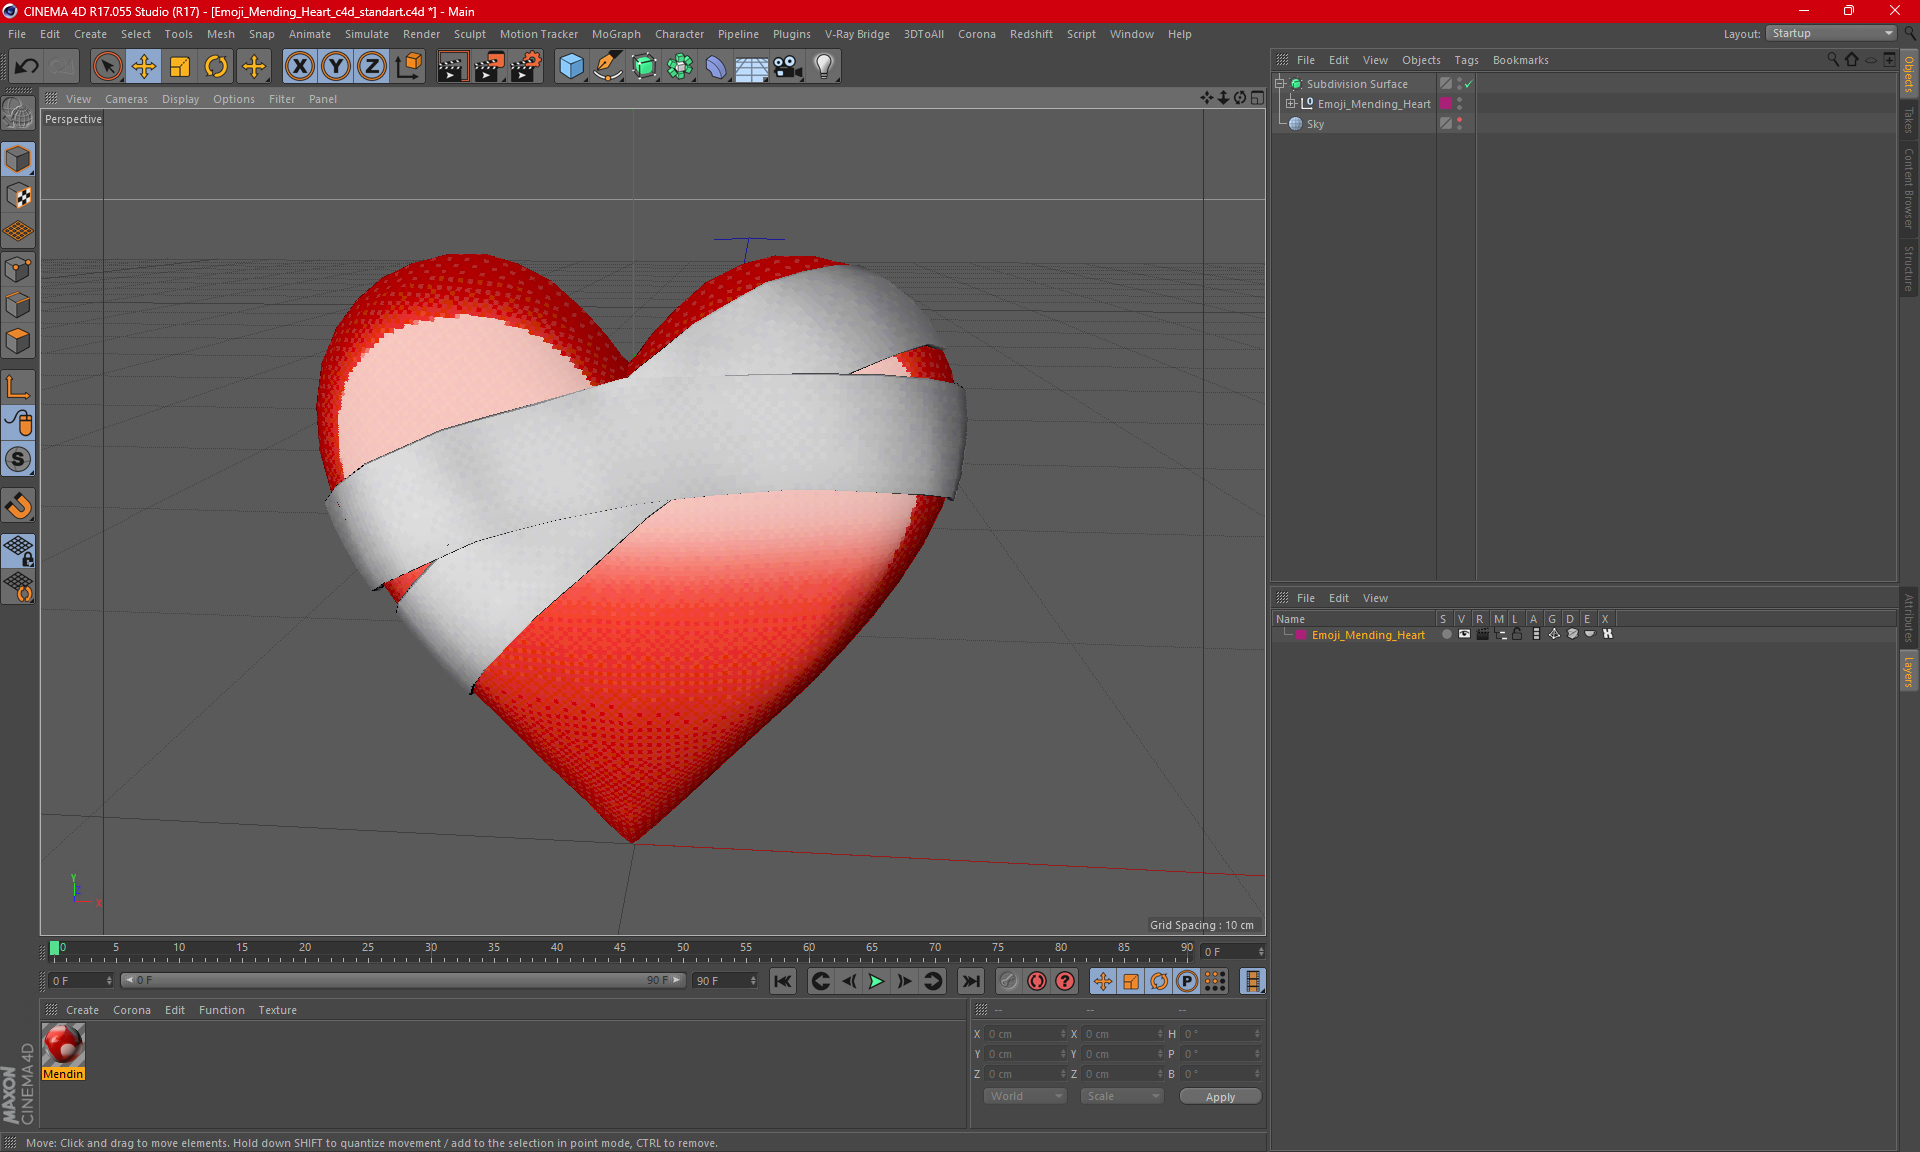This screenshot has height=1152, width=1920.
Task: Toggle layer Solo dot for Emoji_Mending_Heart
Action: coord(1446,634)
